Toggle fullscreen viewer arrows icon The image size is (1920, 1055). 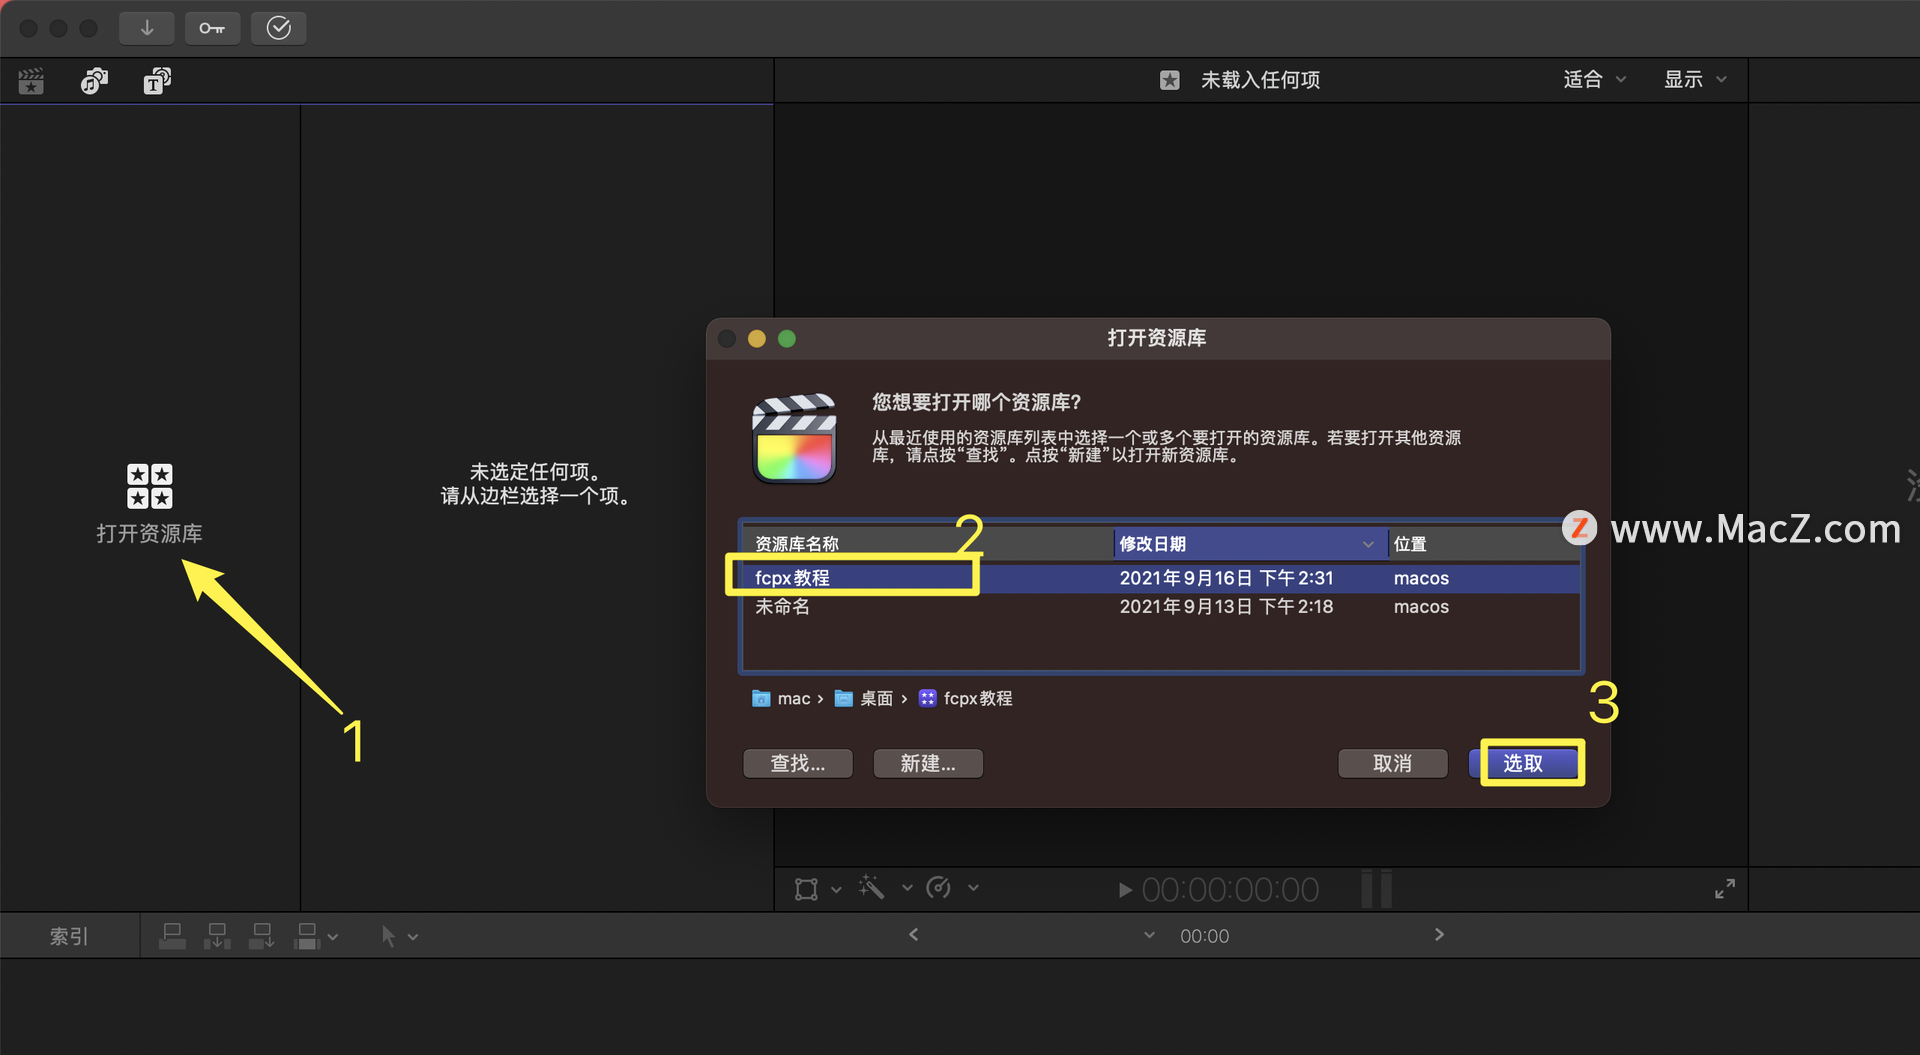coord(1725,888)
